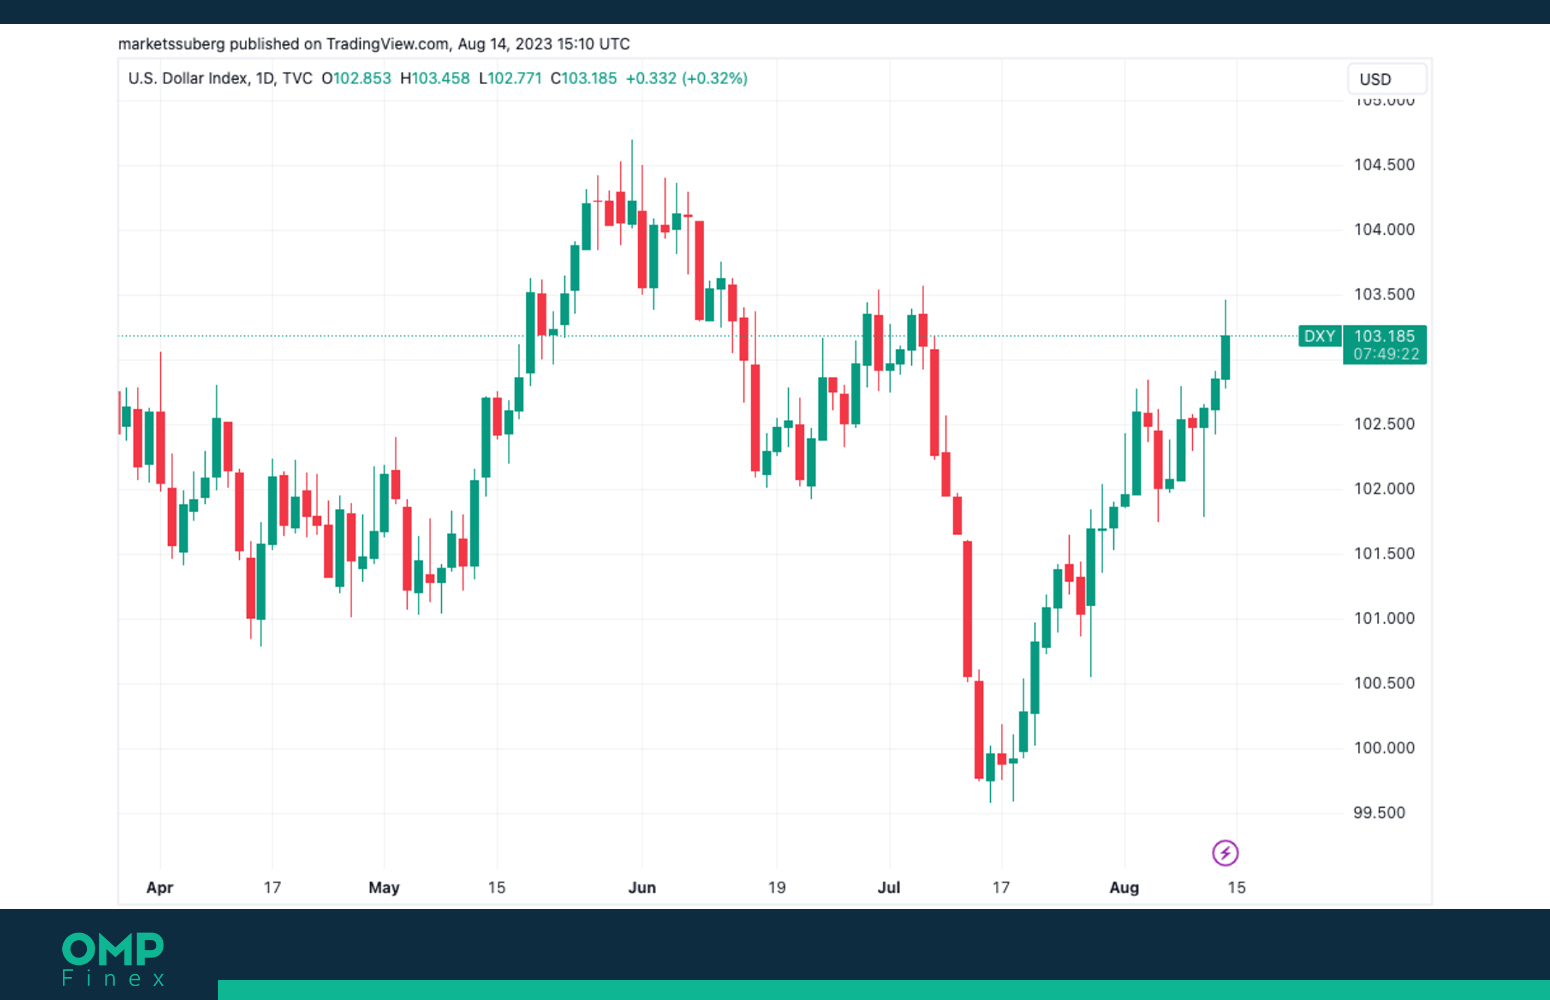Click the 103.185 current price badge

(1384, 336)
